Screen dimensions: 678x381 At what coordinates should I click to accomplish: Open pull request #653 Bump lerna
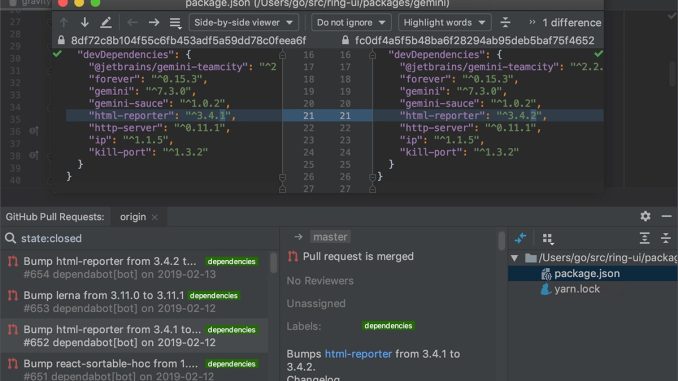[x=134, y=301]
